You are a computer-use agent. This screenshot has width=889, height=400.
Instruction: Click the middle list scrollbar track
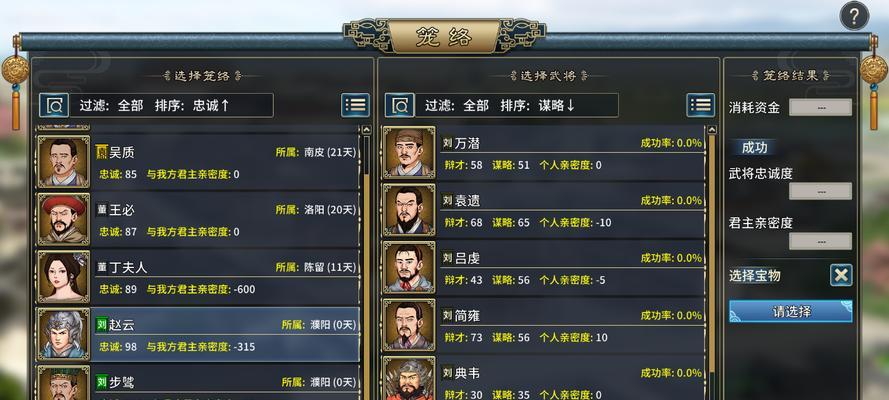point(712,261)
